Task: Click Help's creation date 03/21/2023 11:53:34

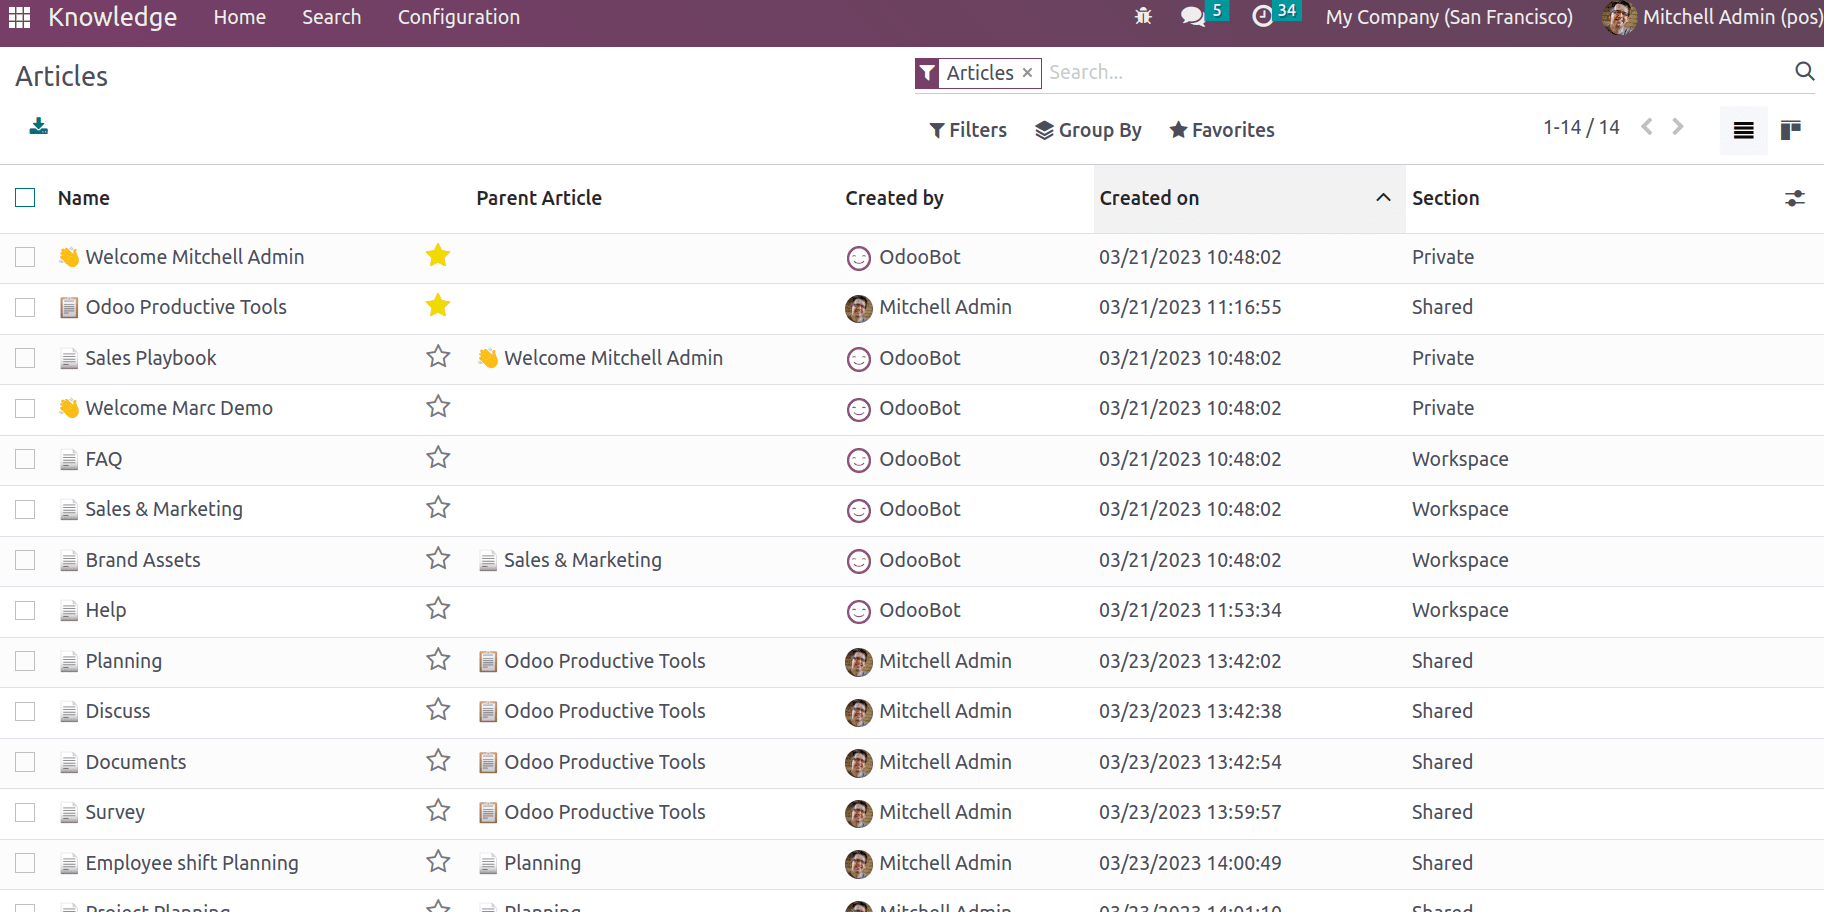Action: tap(1190, 610)
